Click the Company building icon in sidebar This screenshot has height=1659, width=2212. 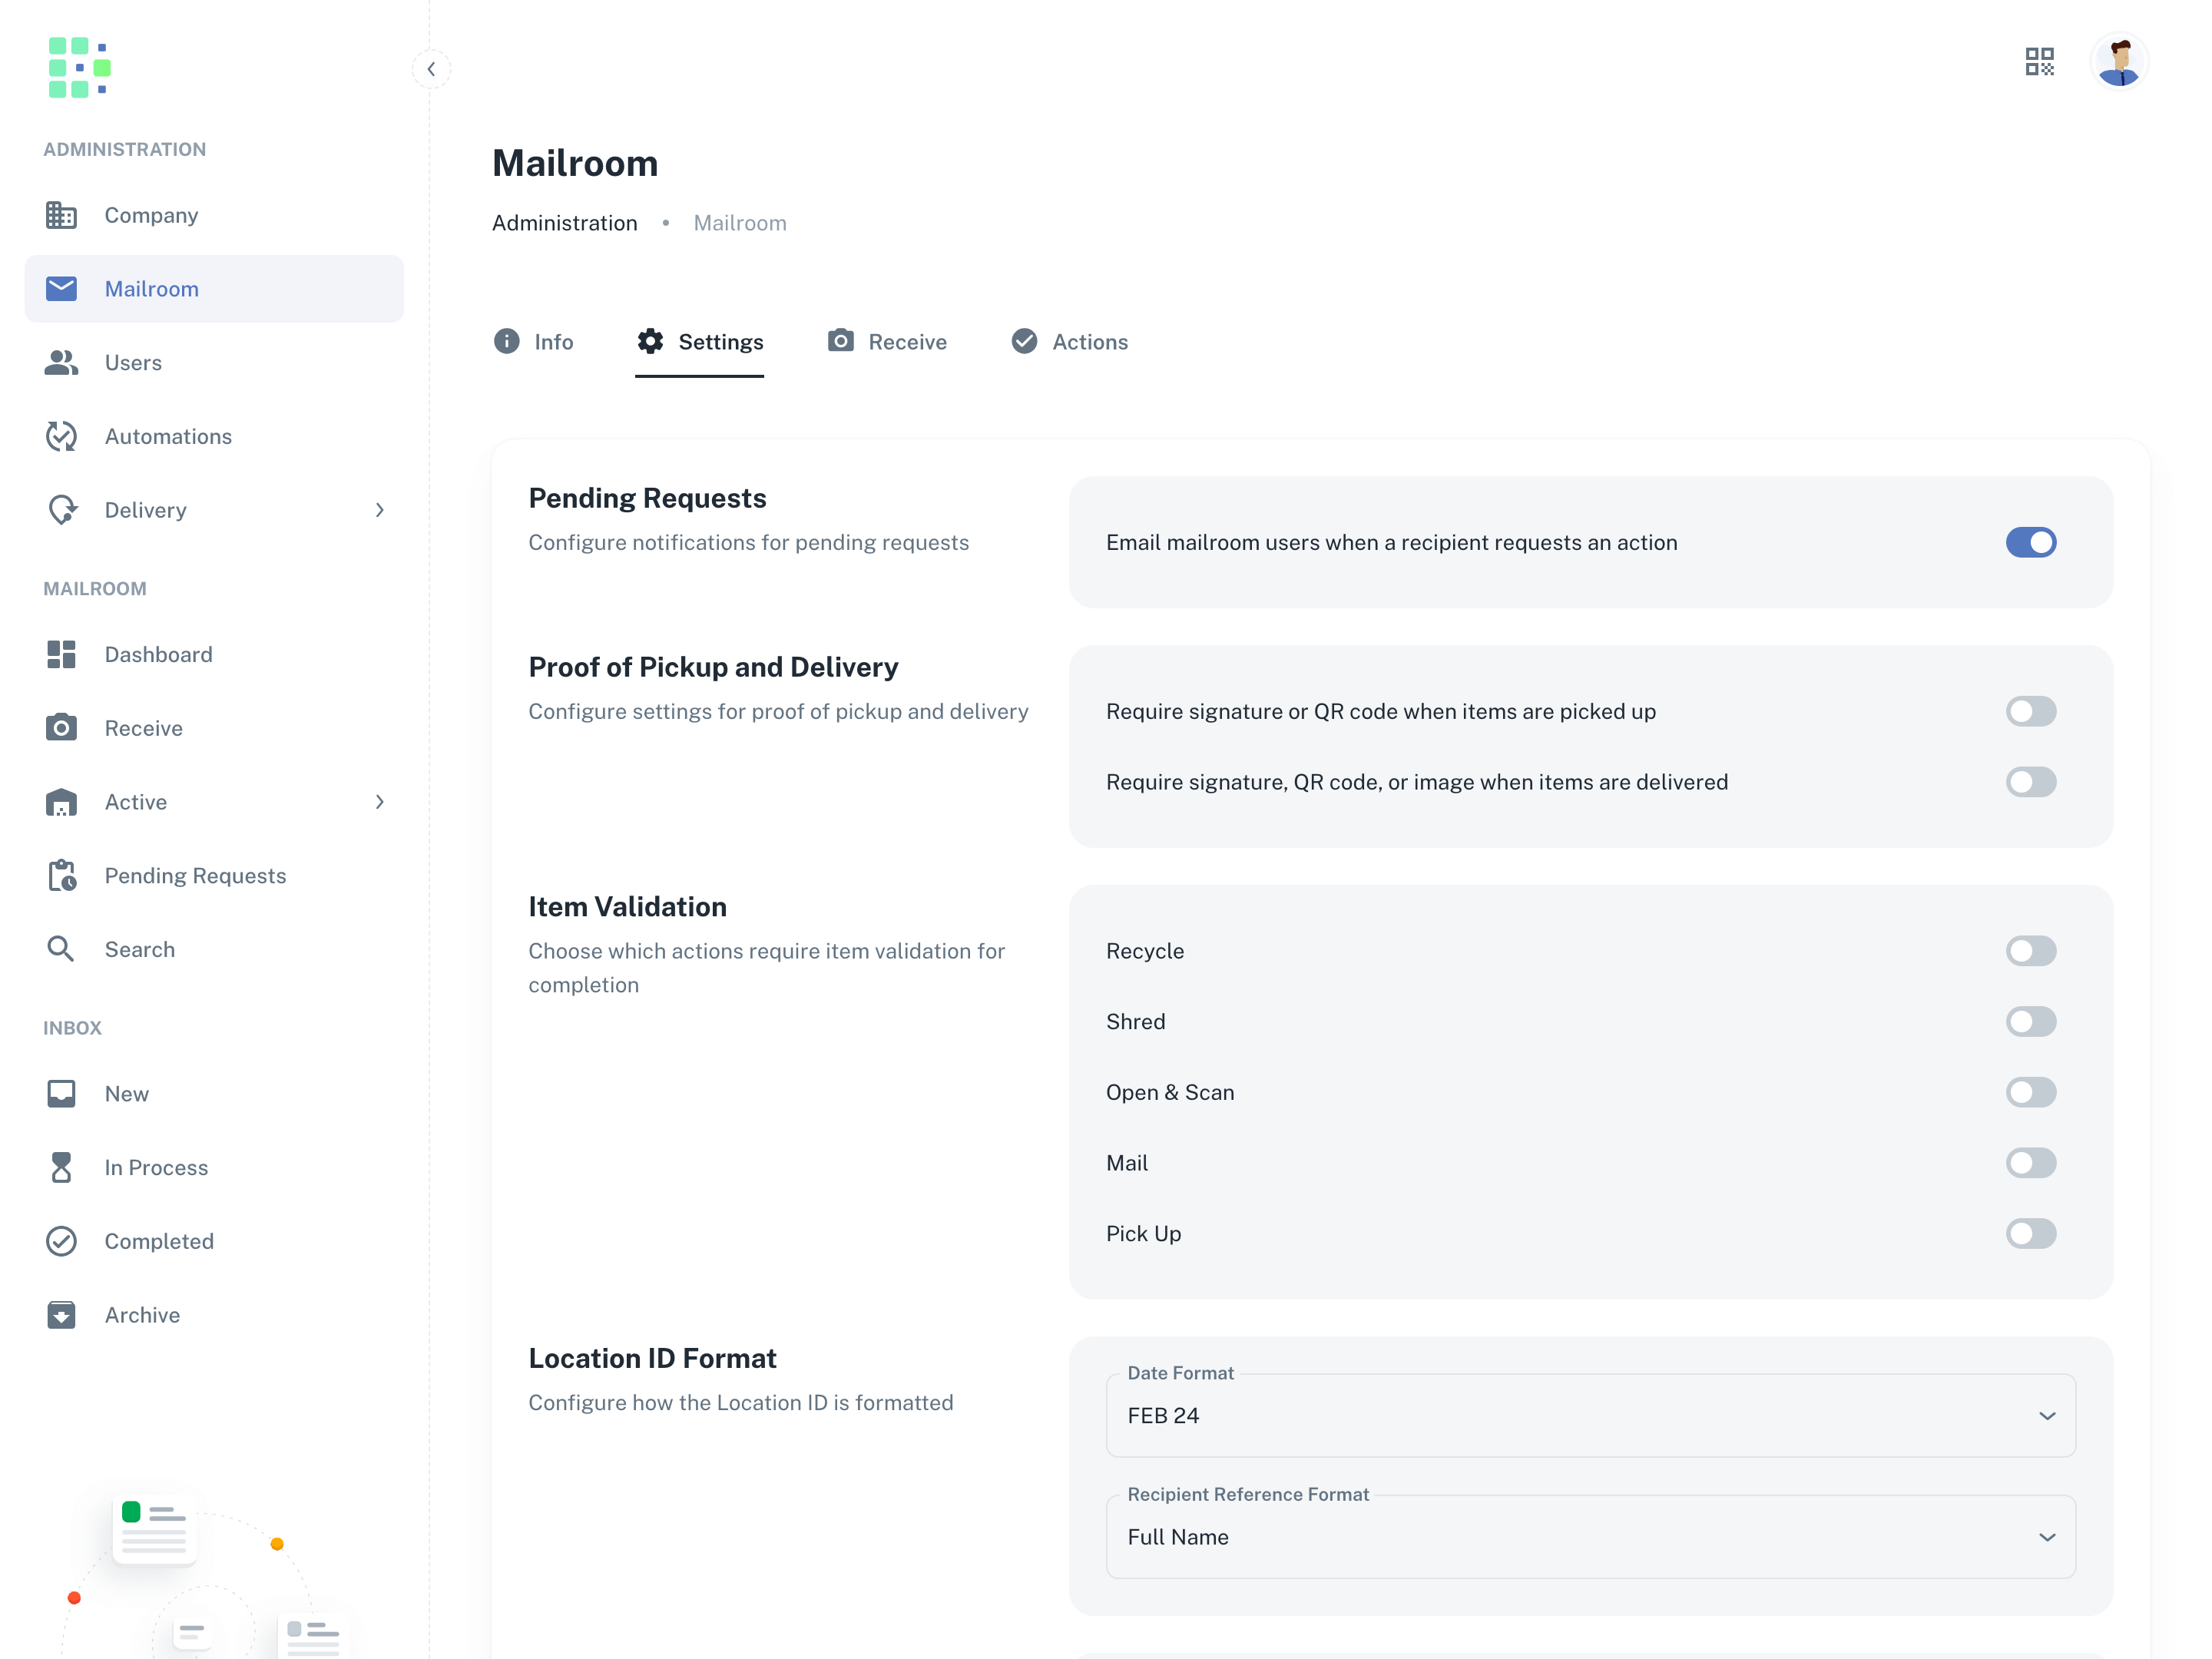[x=61, y=215]
